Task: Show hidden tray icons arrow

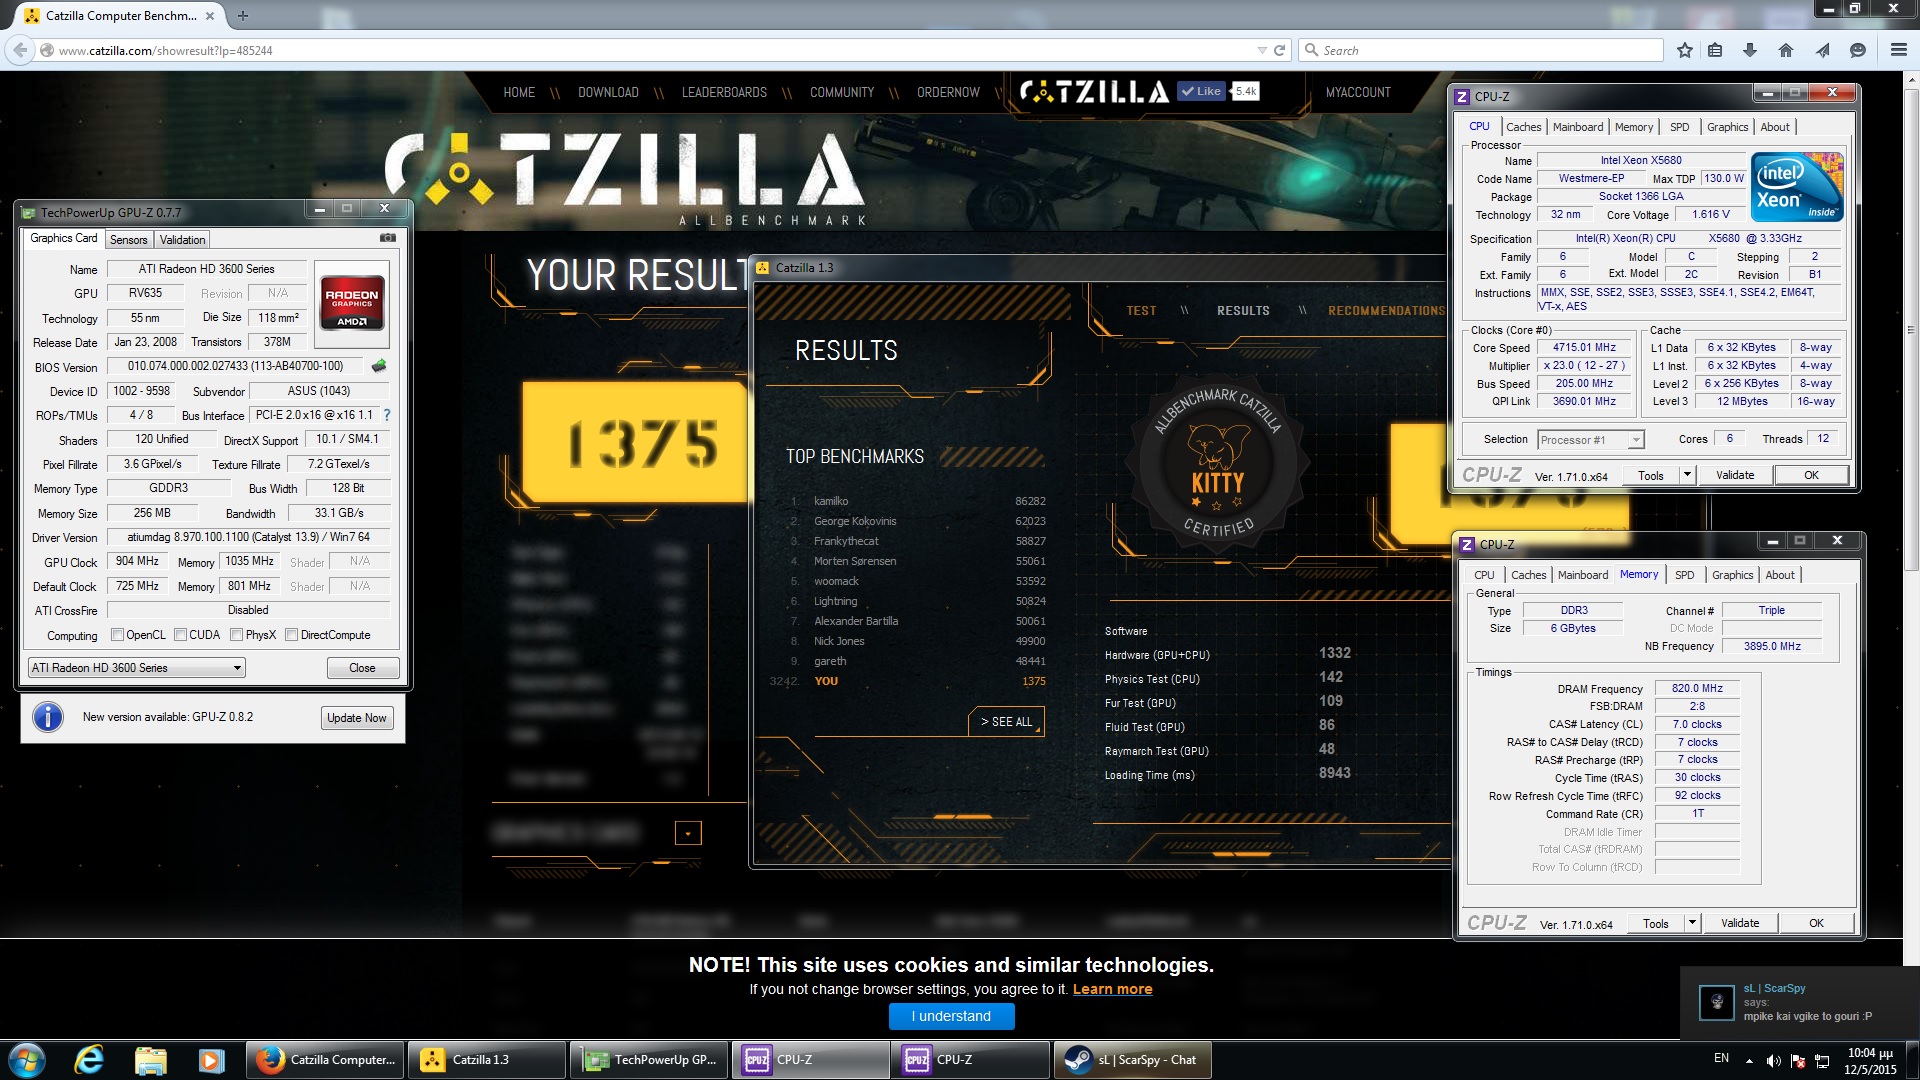Action: point(1749,1060)
